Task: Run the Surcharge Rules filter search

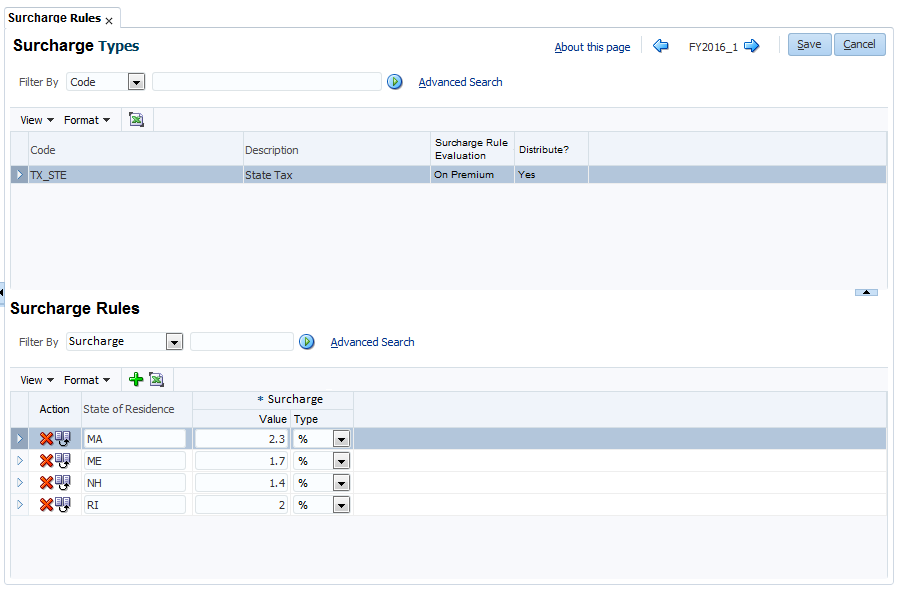Action: [x=307, y=342]
